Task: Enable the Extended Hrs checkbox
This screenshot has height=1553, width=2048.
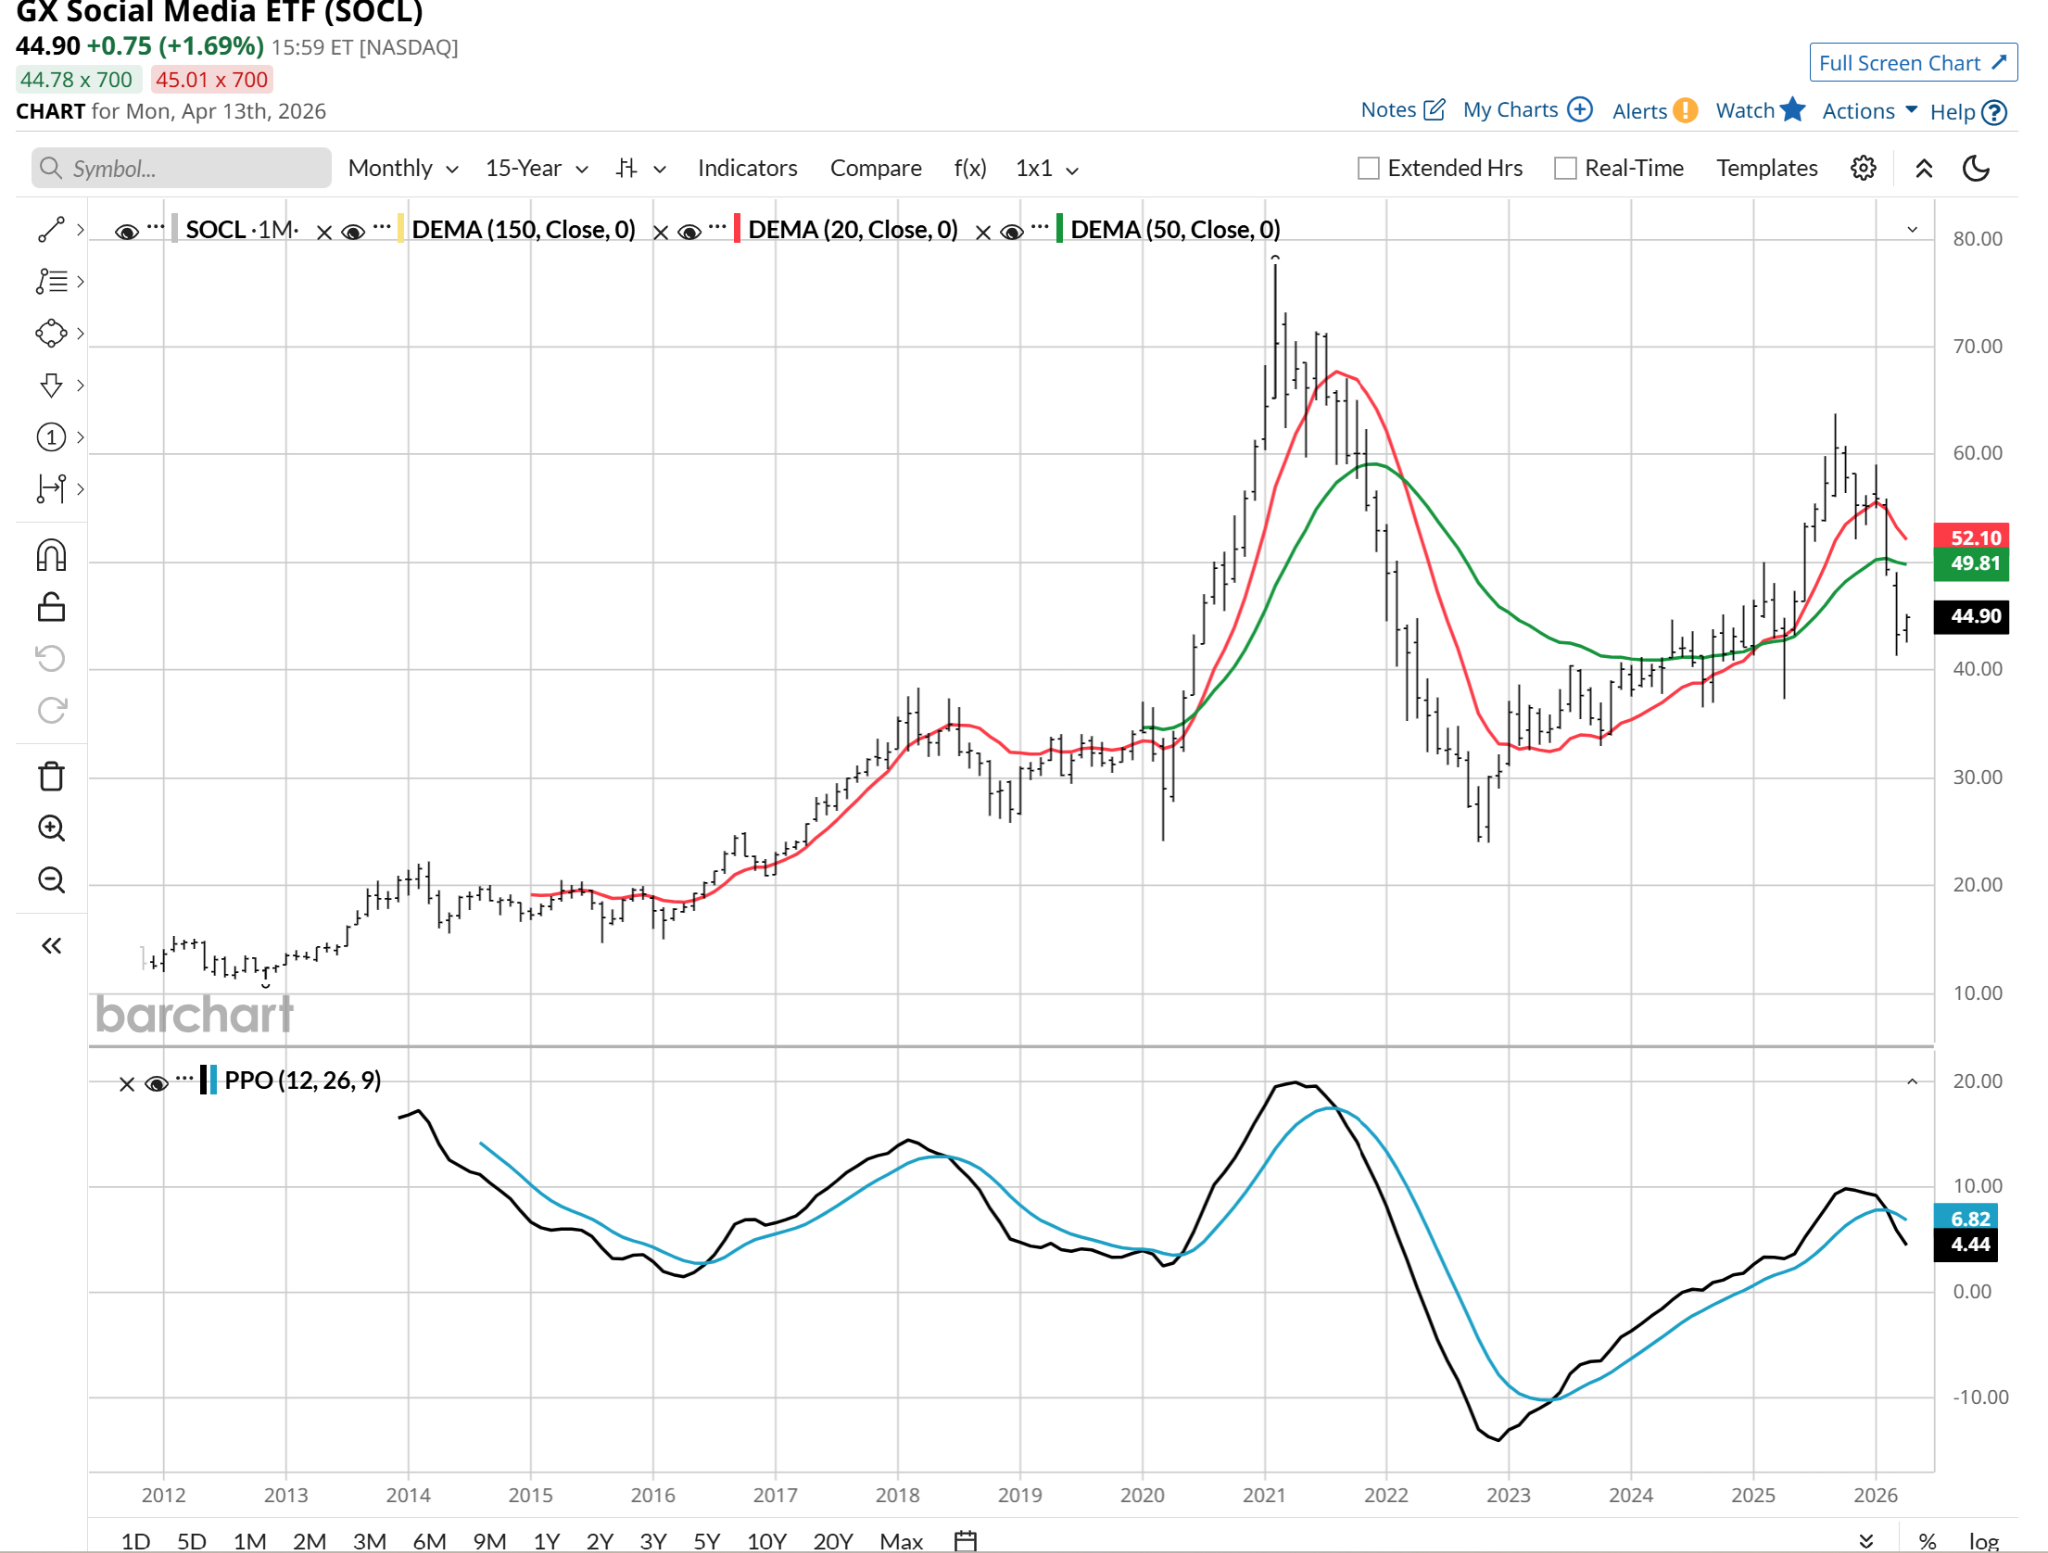Action: pos(1368,168)
